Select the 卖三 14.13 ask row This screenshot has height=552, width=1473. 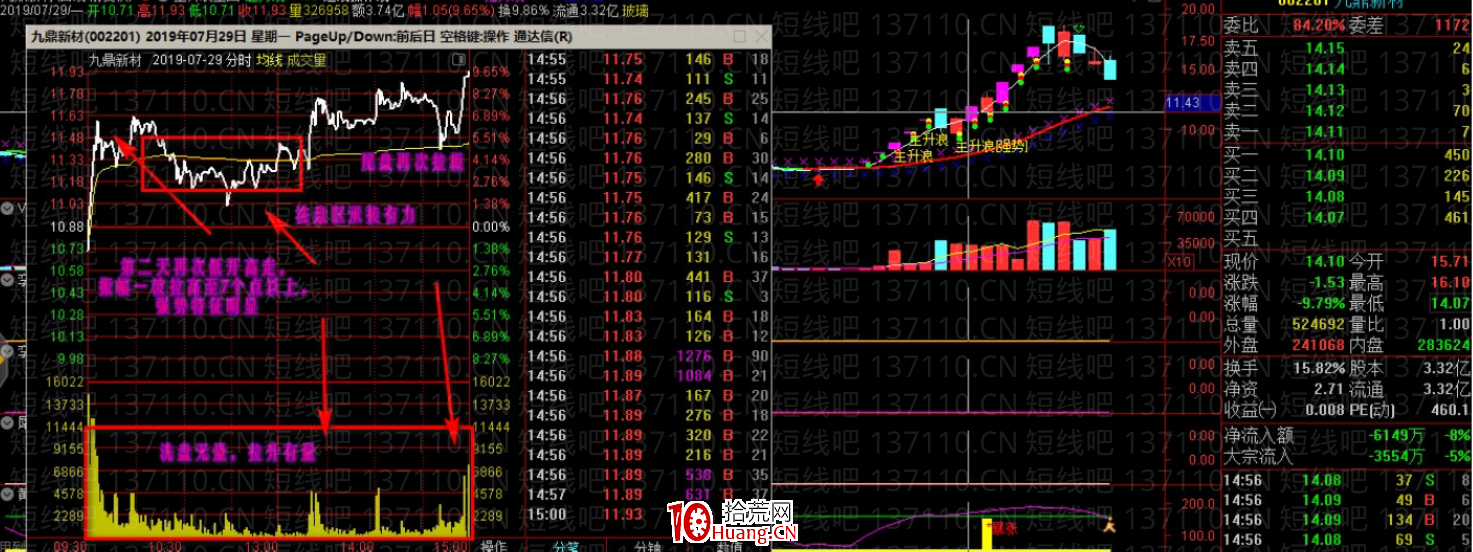1347,90
